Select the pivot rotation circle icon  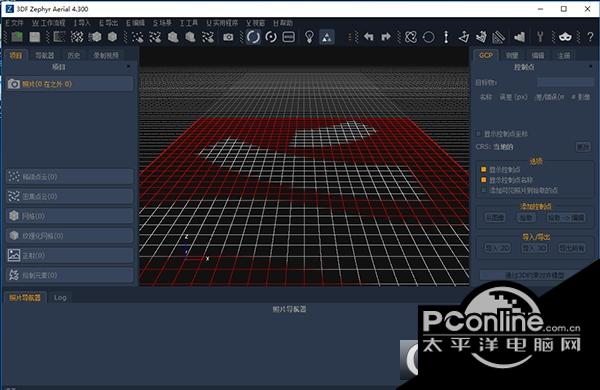point(271,37)
